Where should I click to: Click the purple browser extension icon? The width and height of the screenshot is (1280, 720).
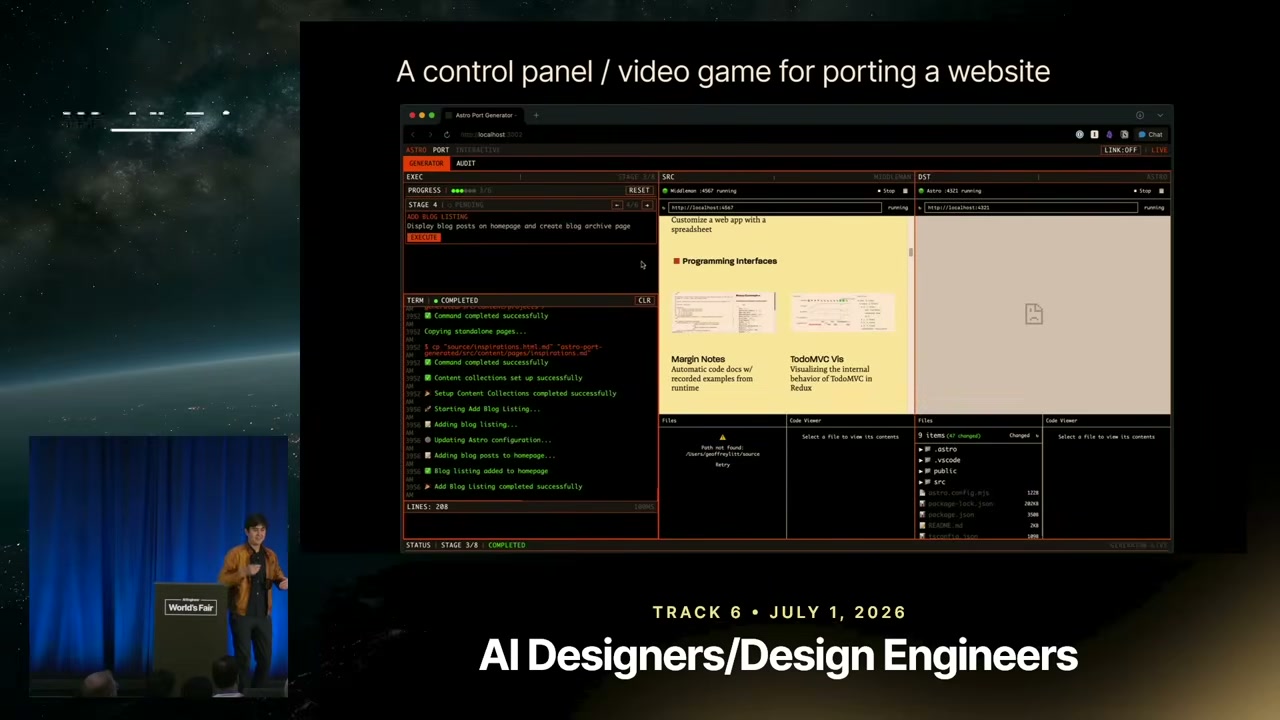pos(1109,135)
